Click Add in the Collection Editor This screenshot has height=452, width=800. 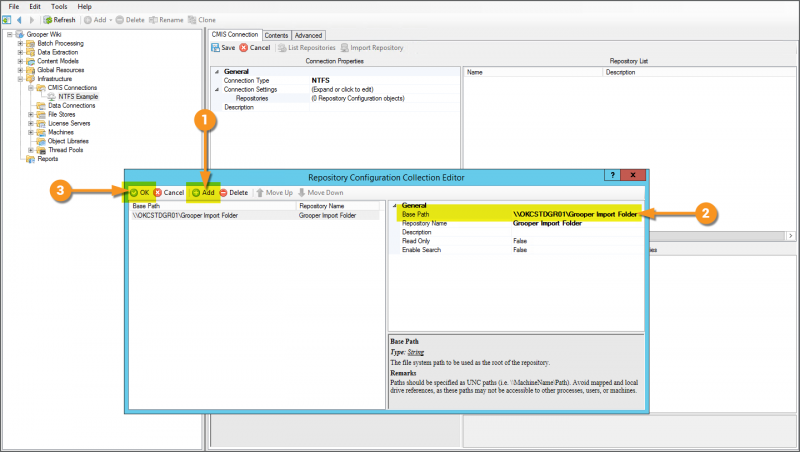pos(203,192)
